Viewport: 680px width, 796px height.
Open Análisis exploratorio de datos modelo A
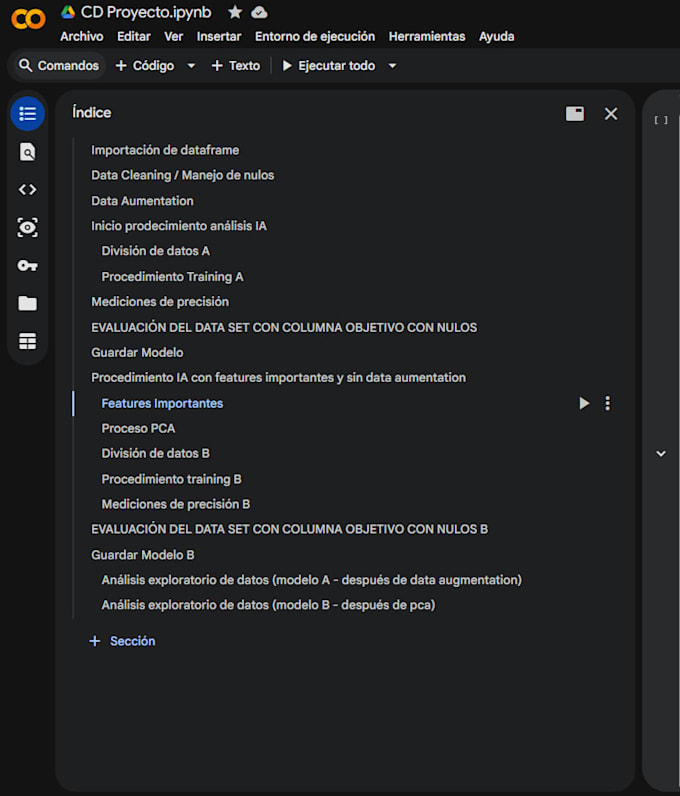[x=311, y=580]
